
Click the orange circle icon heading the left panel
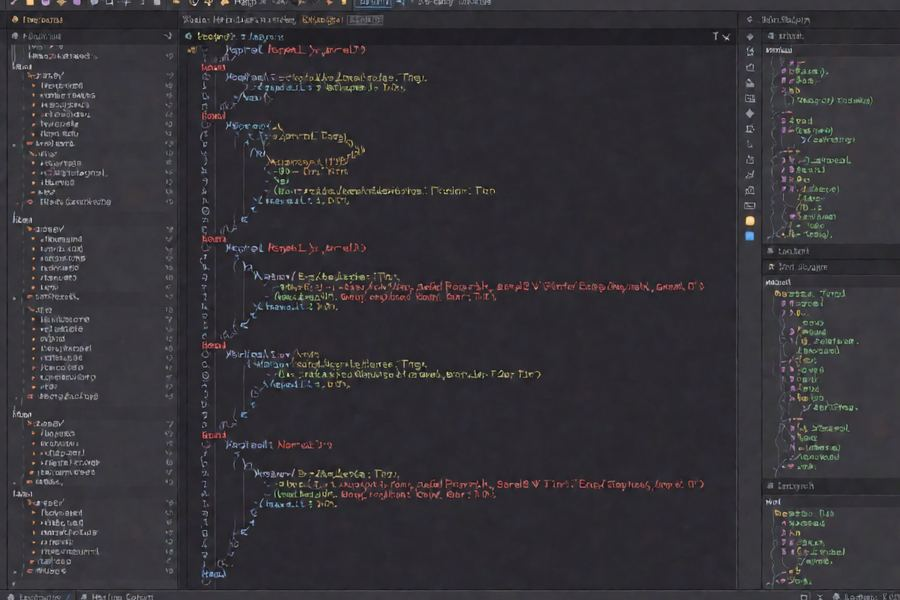[15, 20]
